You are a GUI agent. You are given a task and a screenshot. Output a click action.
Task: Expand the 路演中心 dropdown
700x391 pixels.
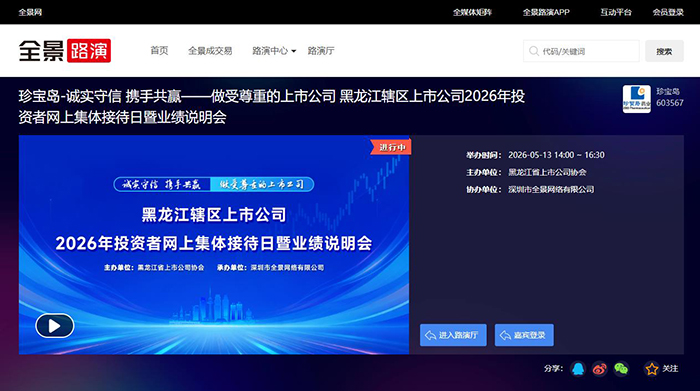274,51
